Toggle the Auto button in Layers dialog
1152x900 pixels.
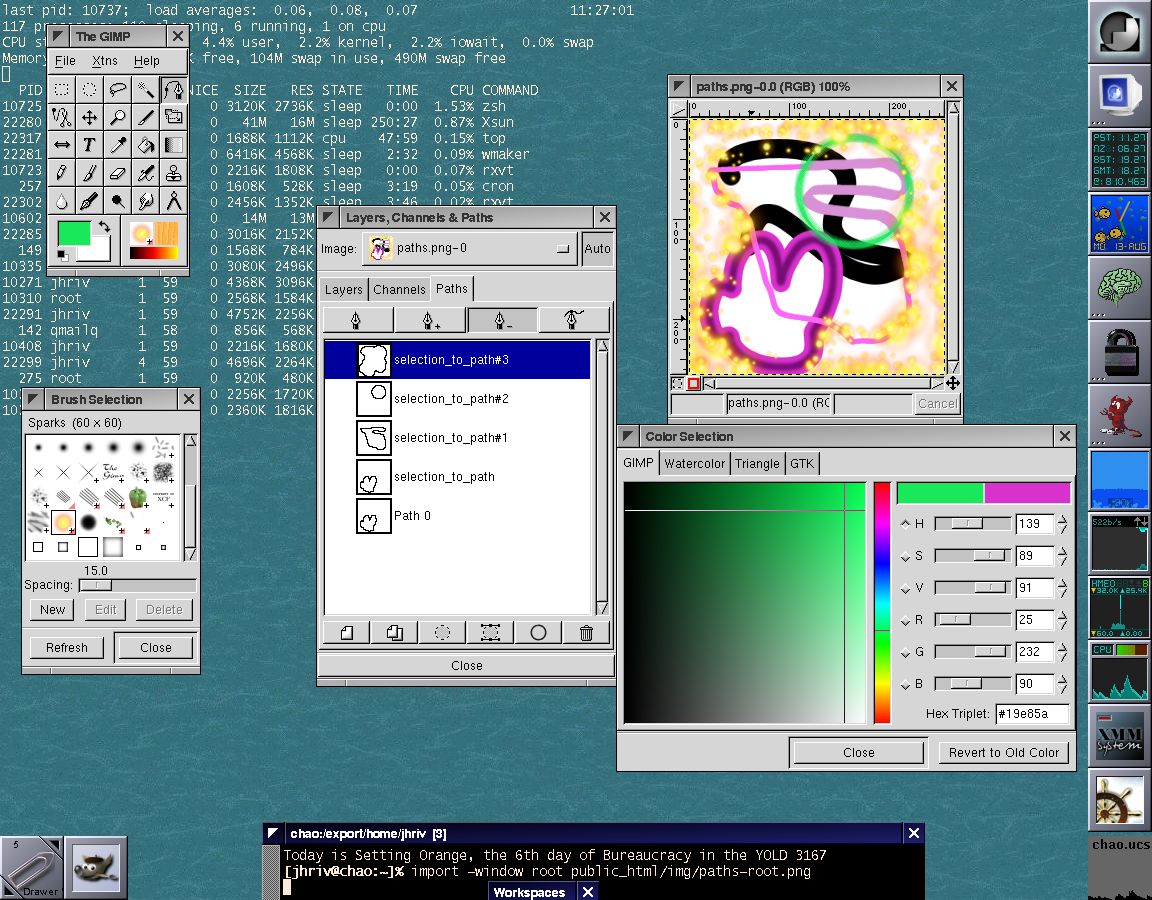pyautogui.click(x=597, y=249)
